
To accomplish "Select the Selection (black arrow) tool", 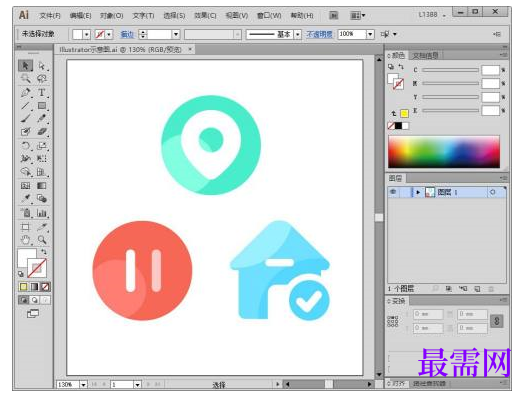I will (x=25, y=66).
